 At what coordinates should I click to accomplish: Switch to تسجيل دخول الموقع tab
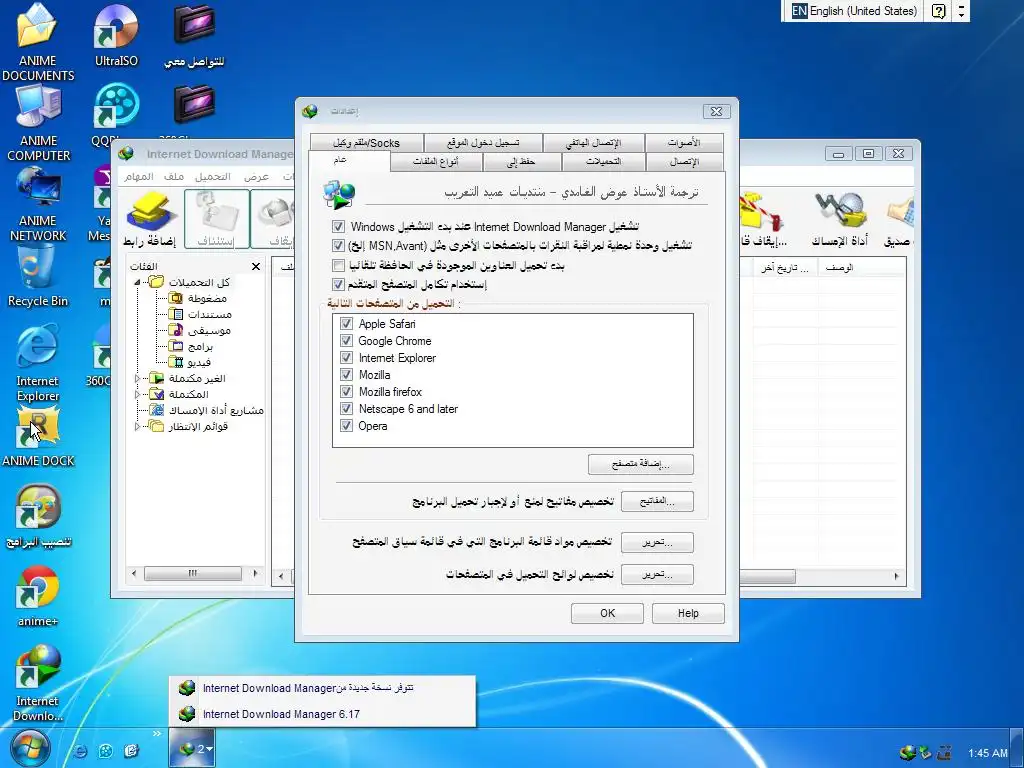pyautogui.click(x=483, y=143)
